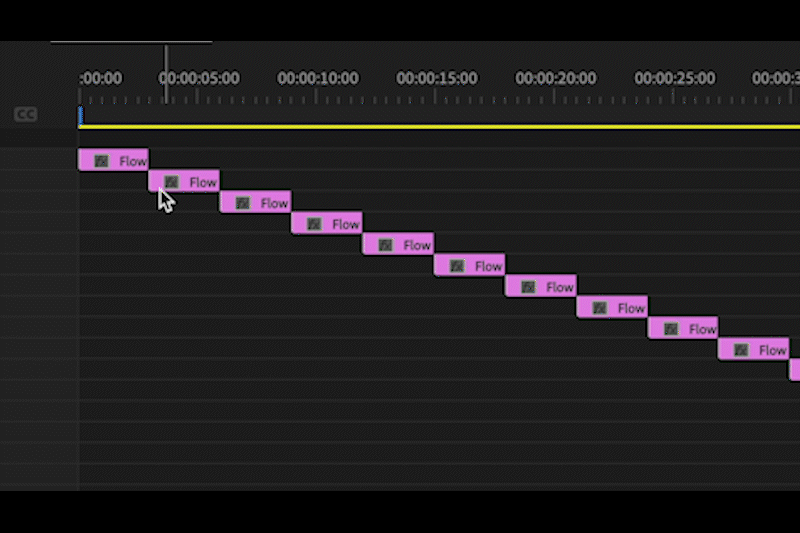Click the graphic icon on the fourth Flow clip
Image resolution: width=800 pixels, height=533 pixels.
pyautogui.click(x=314, y=224)
